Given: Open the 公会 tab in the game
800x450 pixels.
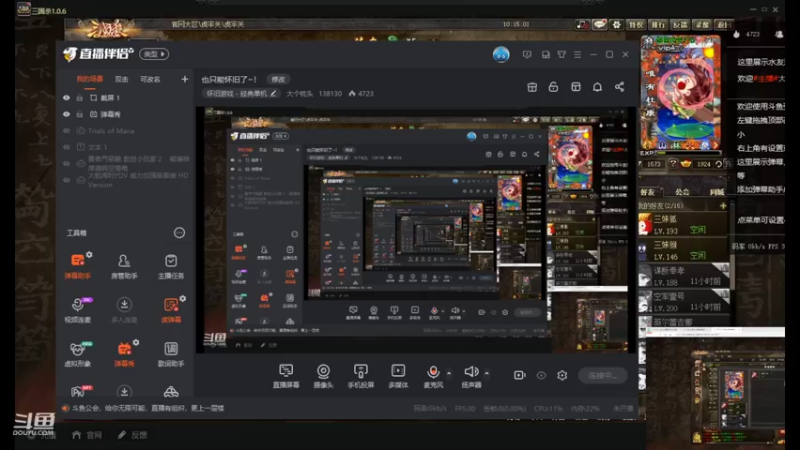Looking at the screenshot, I should 682,192.
